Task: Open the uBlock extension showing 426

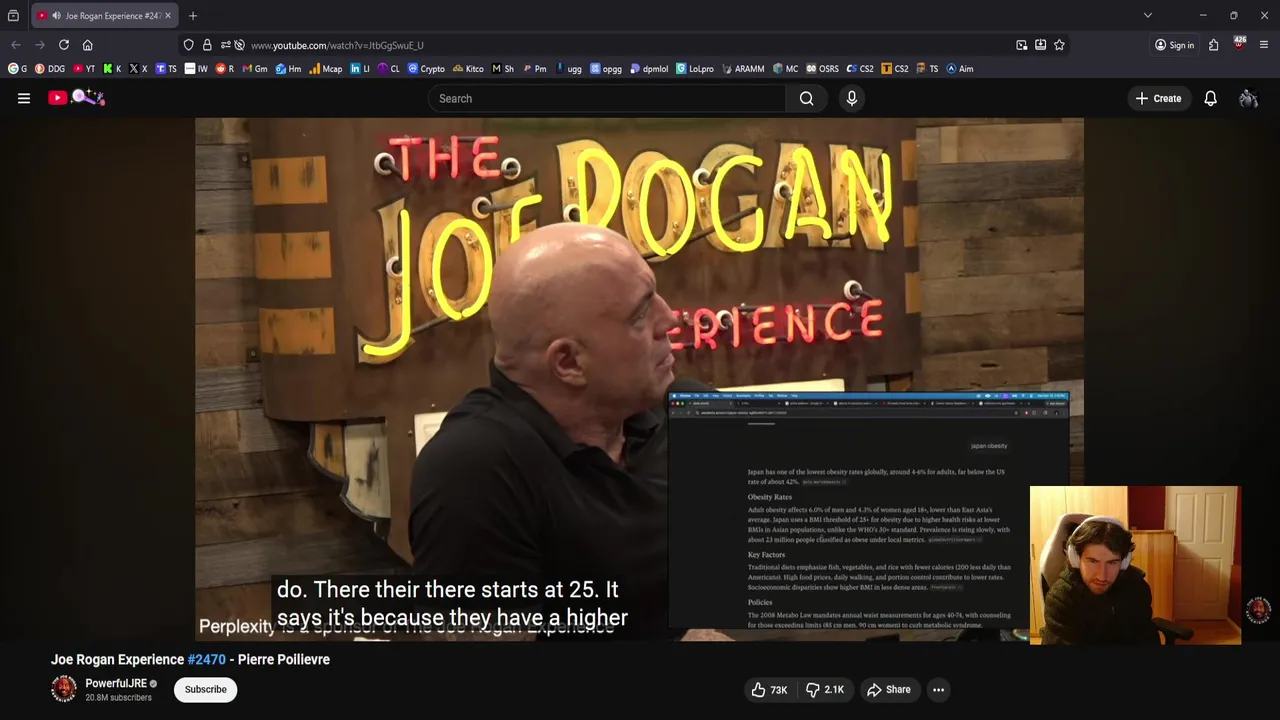Action: pyautogui.click(x=1239, y=44)
